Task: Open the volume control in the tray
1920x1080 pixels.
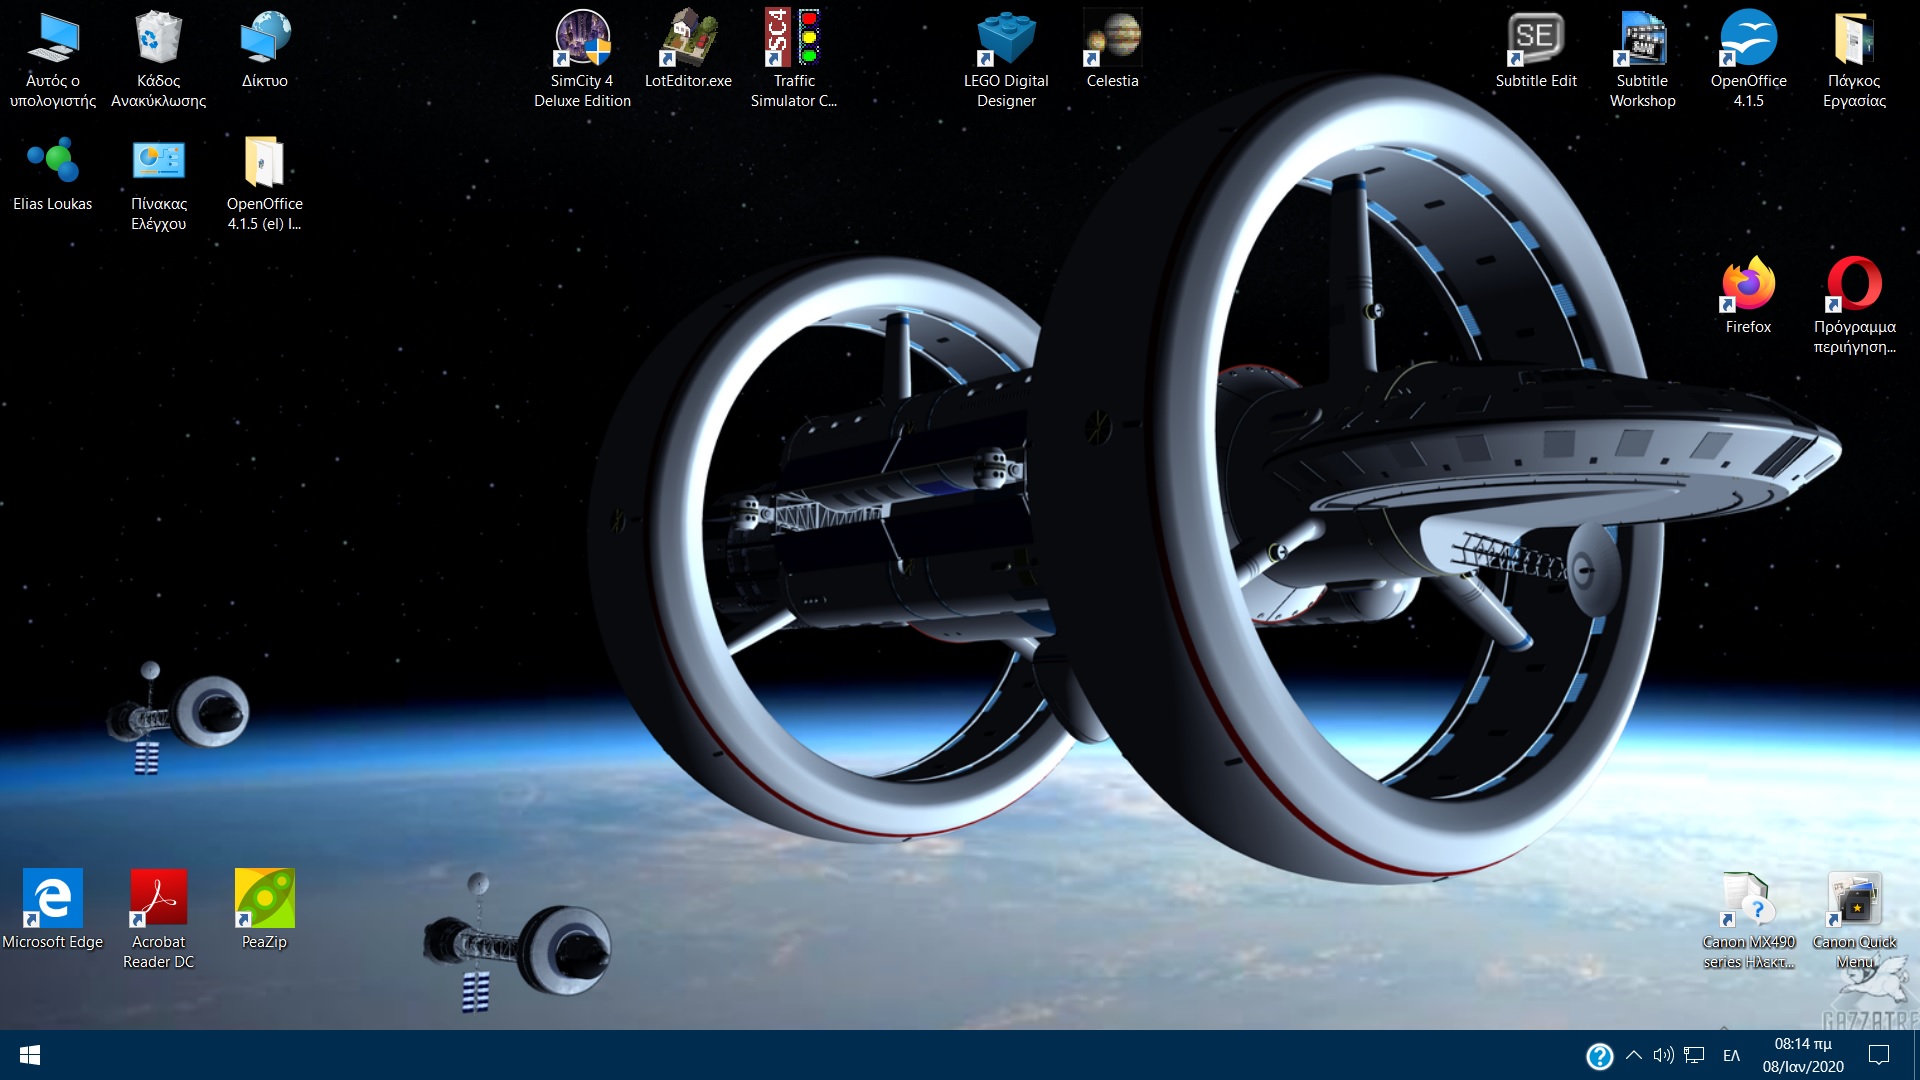Action: (1663, 1055)
